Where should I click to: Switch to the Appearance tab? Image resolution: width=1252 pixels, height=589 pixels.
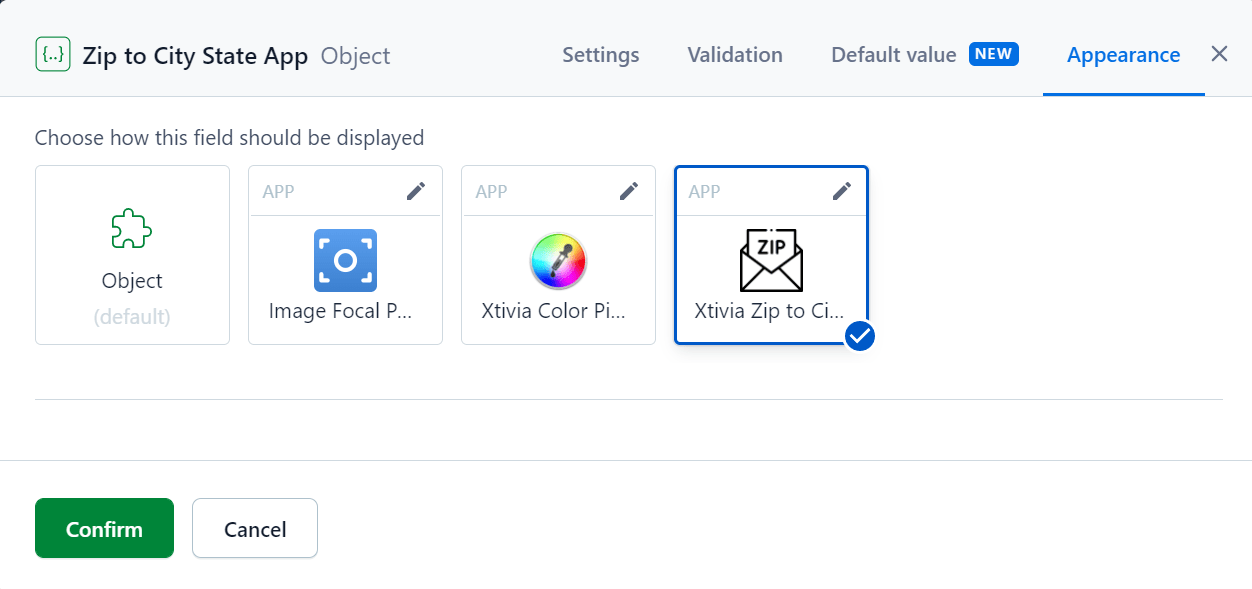(1123, 55)
